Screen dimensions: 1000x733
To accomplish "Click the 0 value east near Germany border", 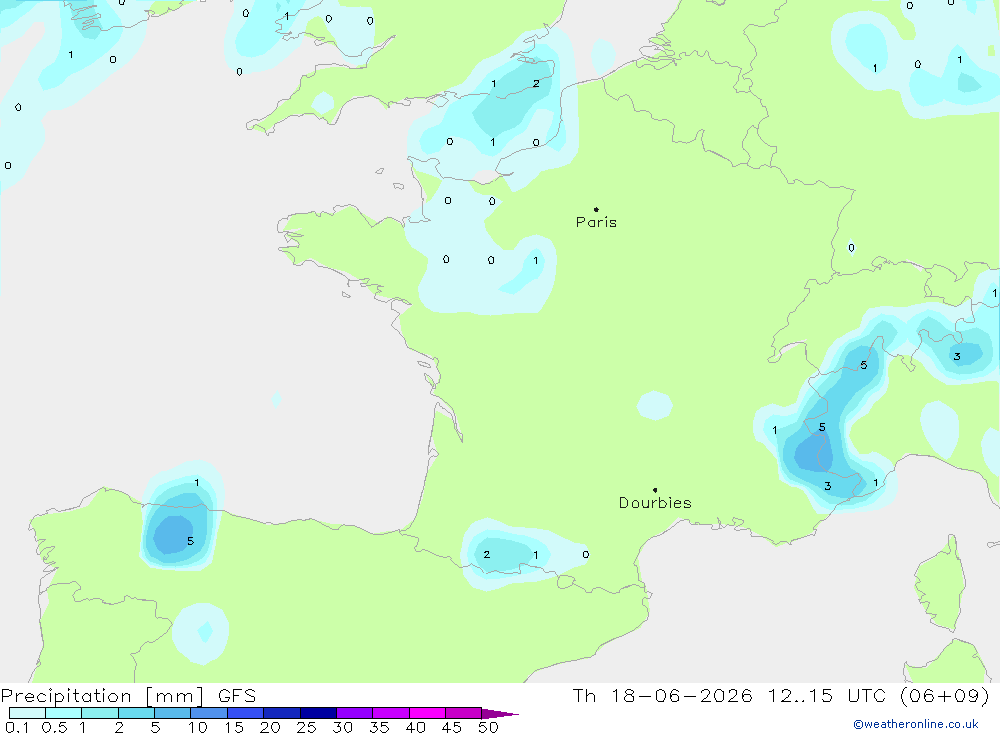I will (x=851, y=248).
